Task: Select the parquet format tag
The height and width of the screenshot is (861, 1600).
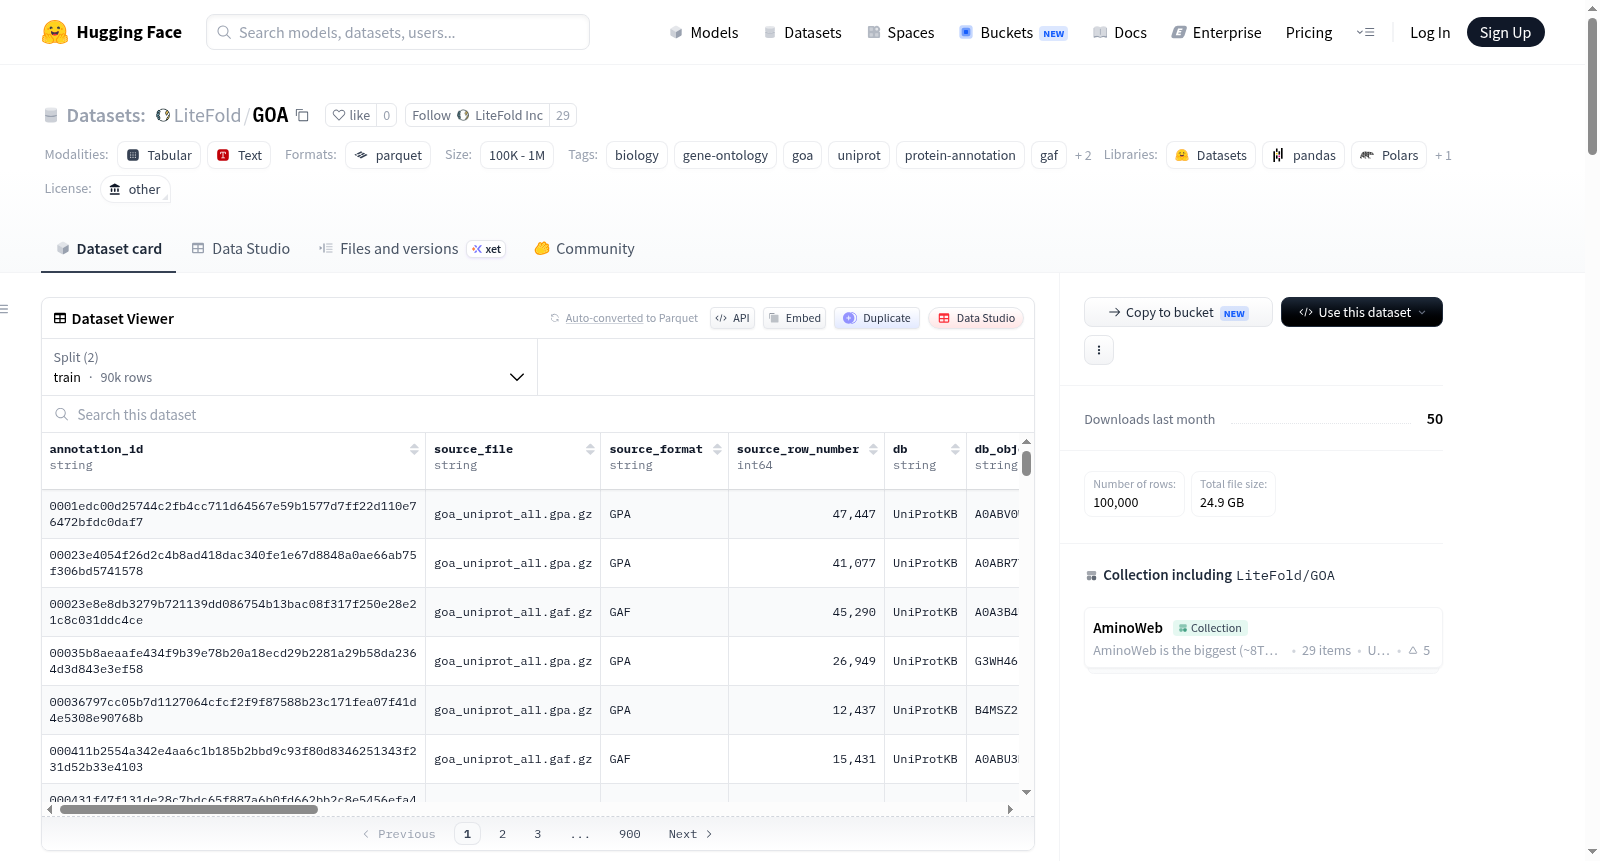Action: (388, 155)
